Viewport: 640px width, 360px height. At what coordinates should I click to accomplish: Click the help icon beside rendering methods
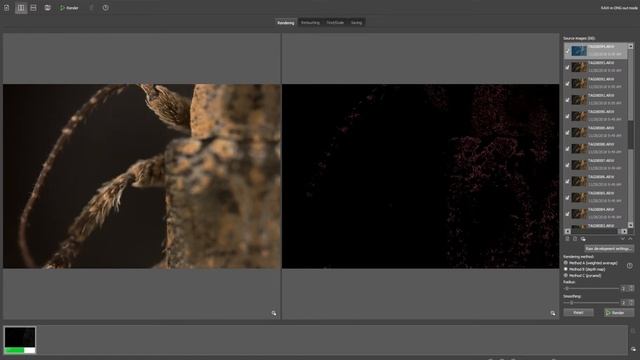630,266
